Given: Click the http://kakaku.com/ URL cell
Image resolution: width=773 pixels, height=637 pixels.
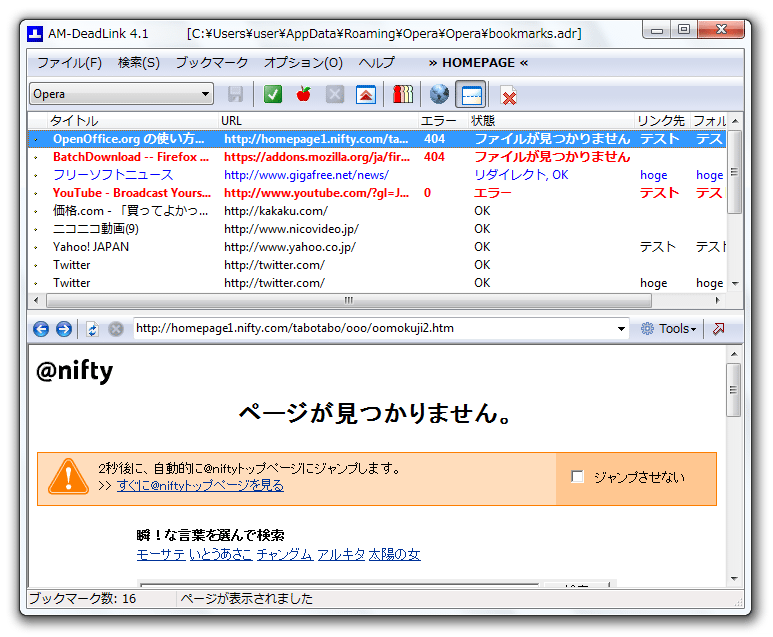Looking at the screenshot, I should pyautogui.click(x=276, y=211).
